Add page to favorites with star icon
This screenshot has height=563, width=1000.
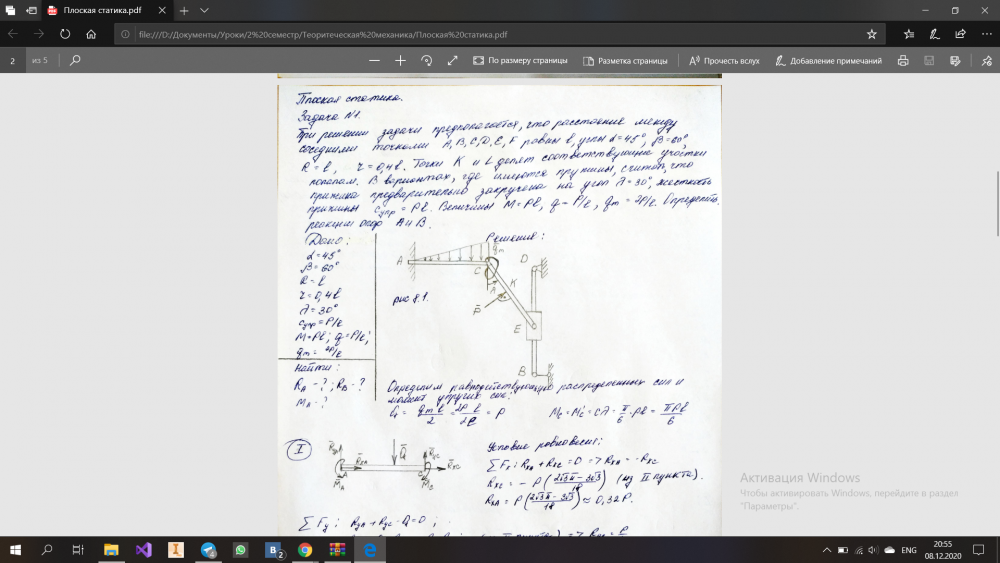pyautogui.click(x=871, y=33)
